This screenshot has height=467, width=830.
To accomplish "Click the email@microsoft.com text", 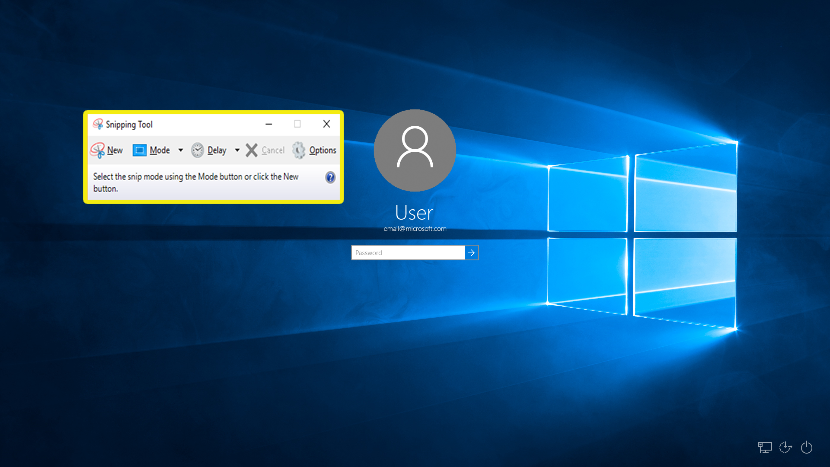I will click(x=415, y=229).
